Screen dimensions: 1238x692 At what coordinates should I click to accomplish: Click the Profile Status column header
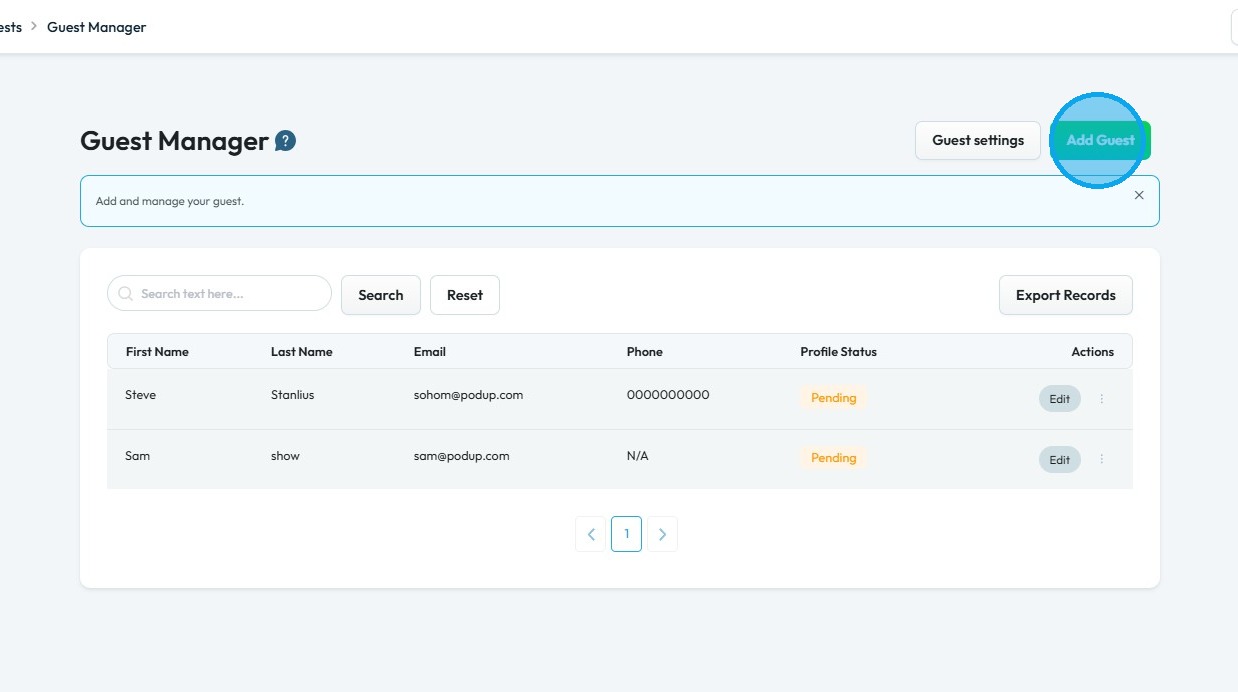pos(838,352)
